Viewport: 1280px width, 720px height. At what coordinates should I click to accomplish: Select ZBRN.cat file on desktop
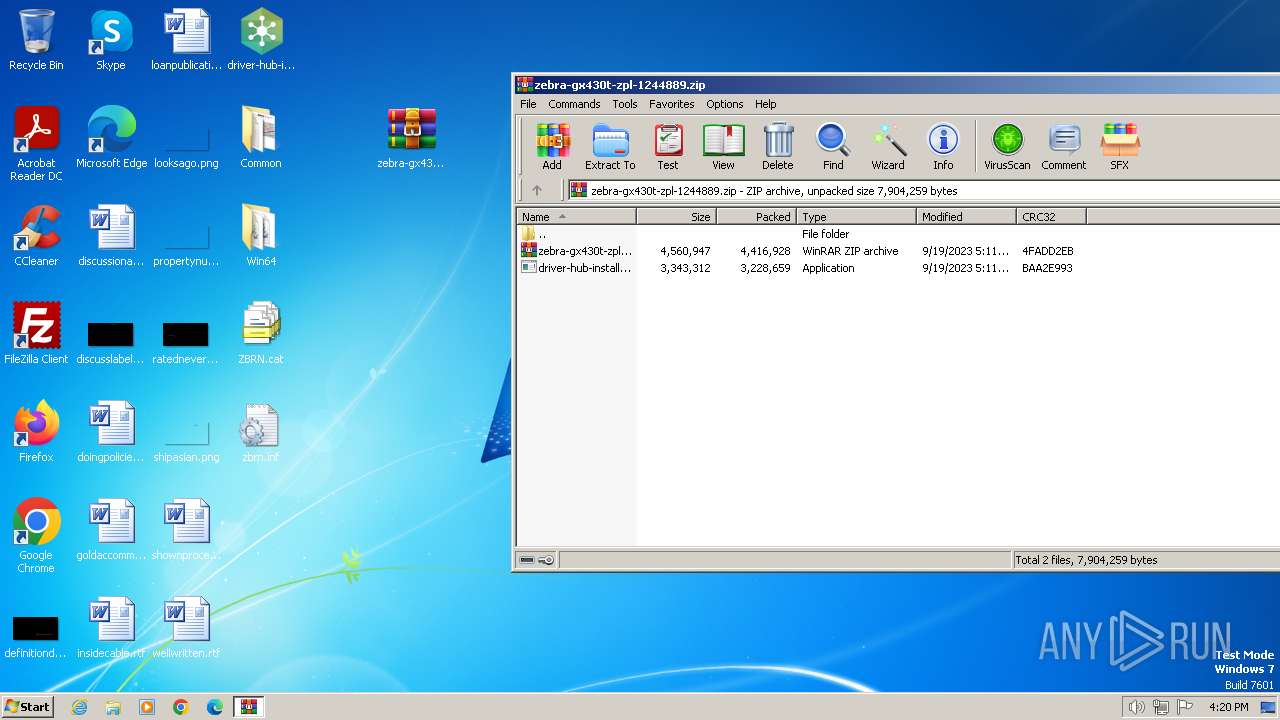point(260,334)
